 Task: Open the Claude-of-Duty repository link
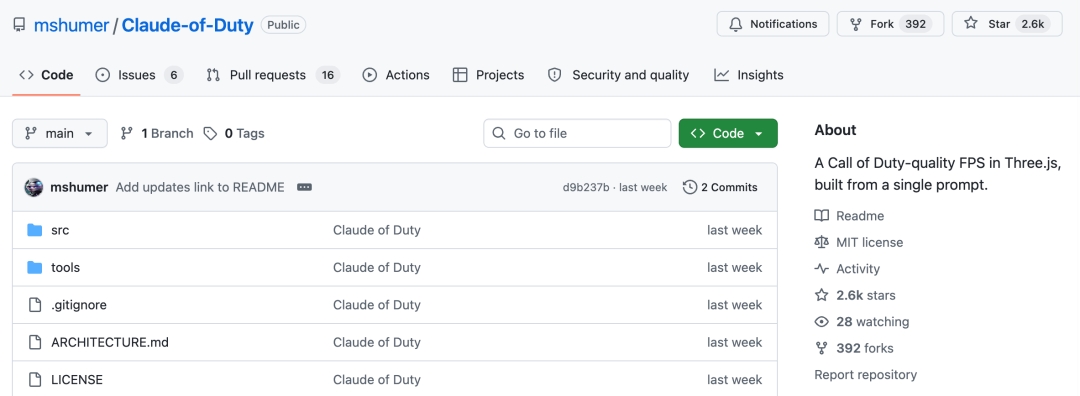click(187, 25)
